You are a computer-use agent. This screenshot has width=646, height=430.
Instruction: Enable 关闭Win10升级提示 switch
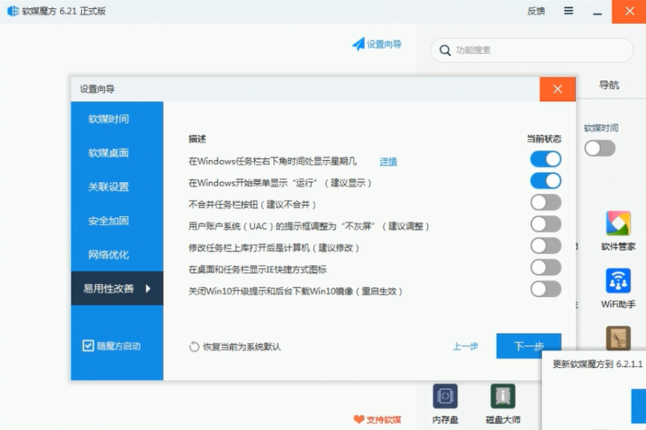tap(545, 289)
